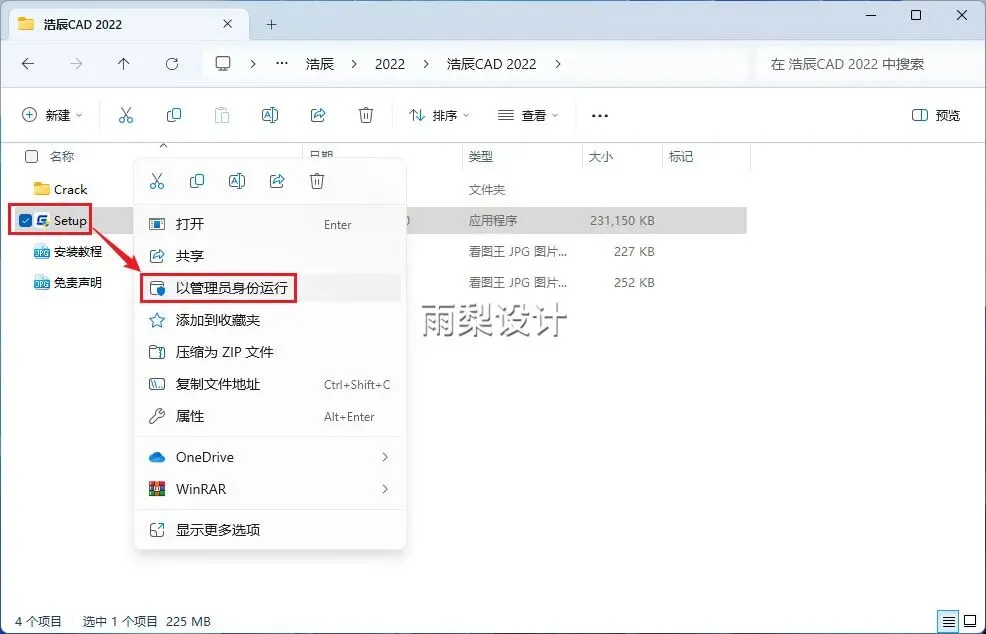Expand the hidden breadcrumb ellipsis
The width and height of the screenshot is (986, 634).
click(x=282, y=64)
